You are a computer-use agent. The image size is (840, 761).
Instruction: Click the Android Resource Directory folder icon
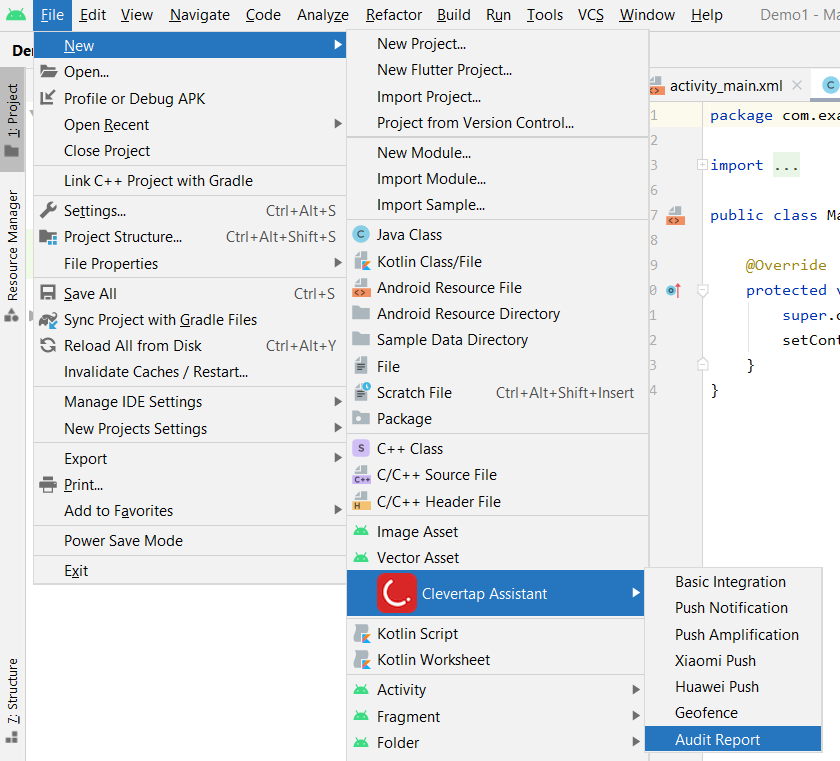[x=361, y=313]
